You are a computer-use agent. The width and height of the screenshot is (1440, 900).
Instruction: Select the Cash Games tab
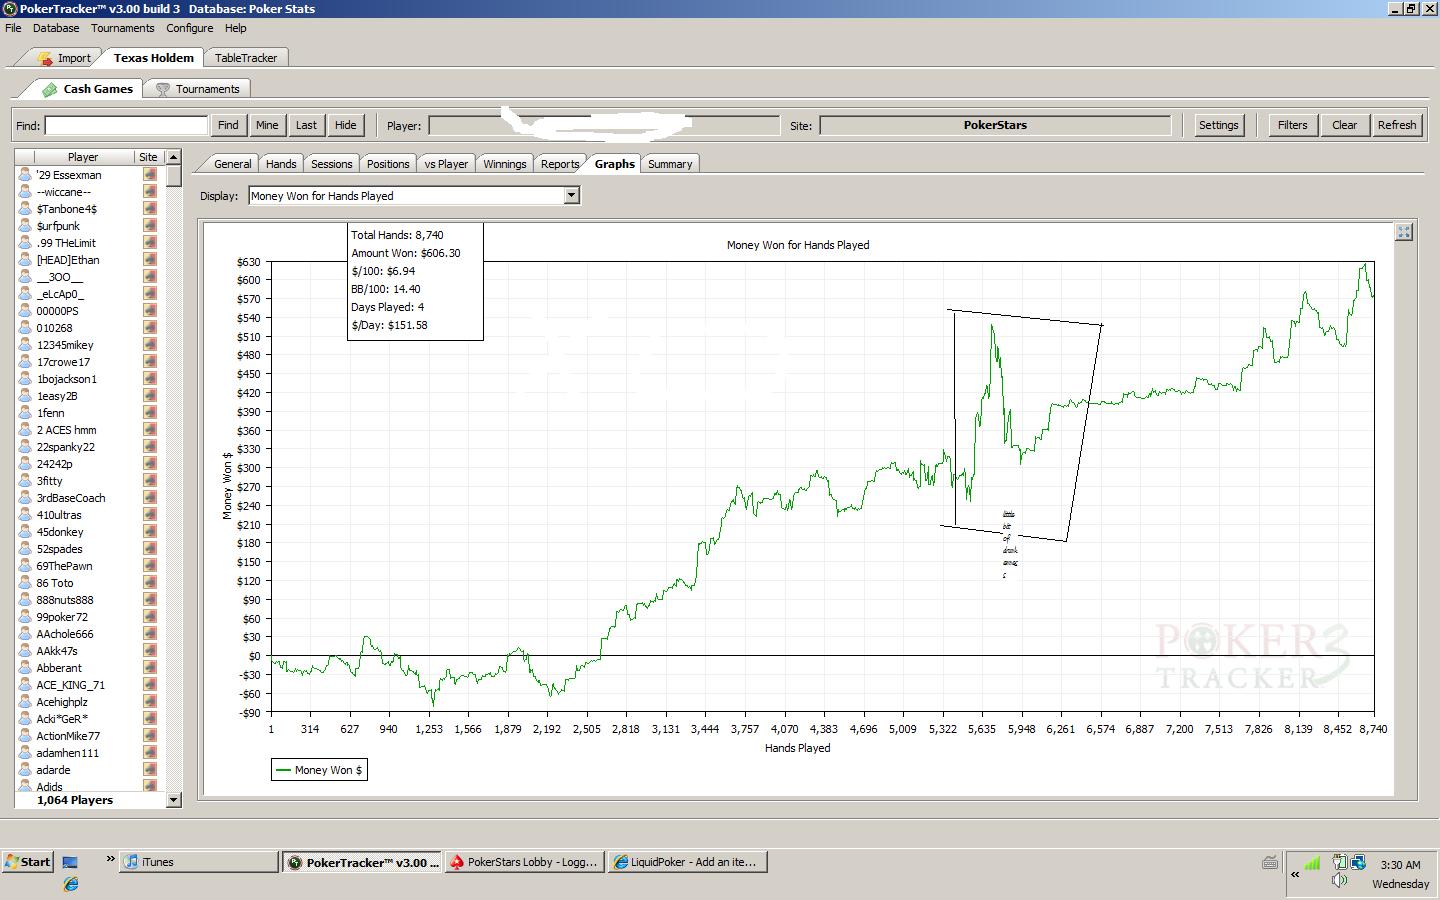[88, 89]
